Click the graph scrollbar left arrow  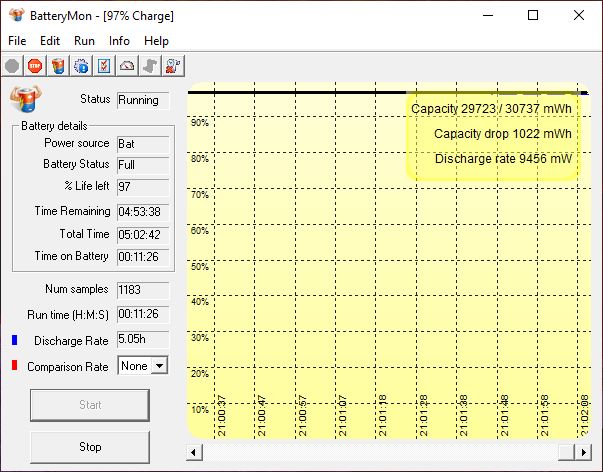click(x=194, y=452)
